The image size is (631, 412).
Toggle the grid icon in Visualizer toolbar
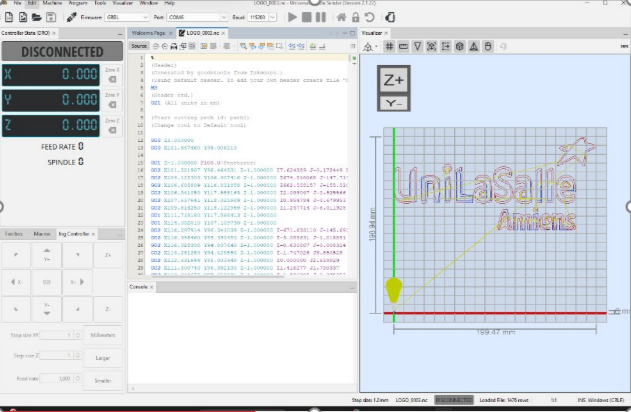click(389, 47)
